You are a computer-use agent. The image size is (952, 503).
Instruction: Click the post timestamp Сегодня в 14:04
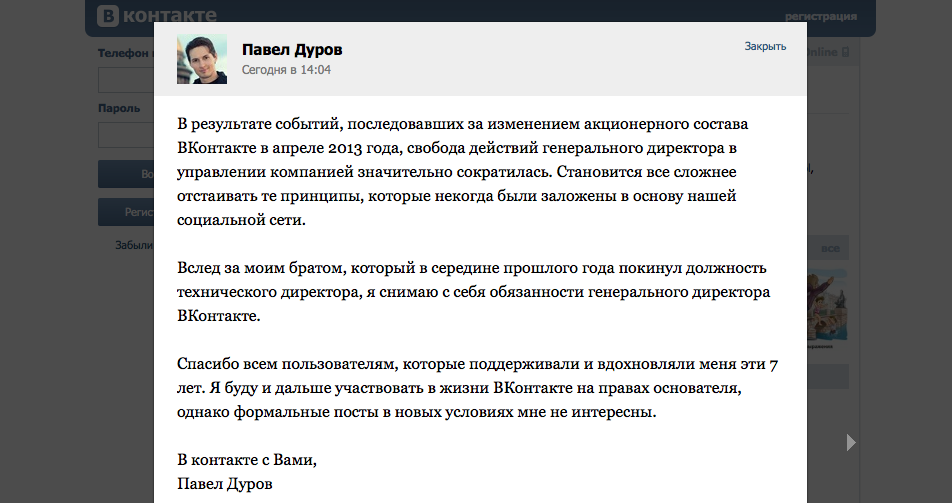pyautogui.click(x=286, y=70)
